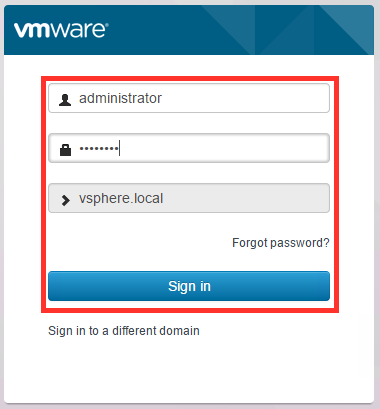This screenshot has width=380, height=409.
Task: Click the word administrator in username box
Action: pos(120,98)
